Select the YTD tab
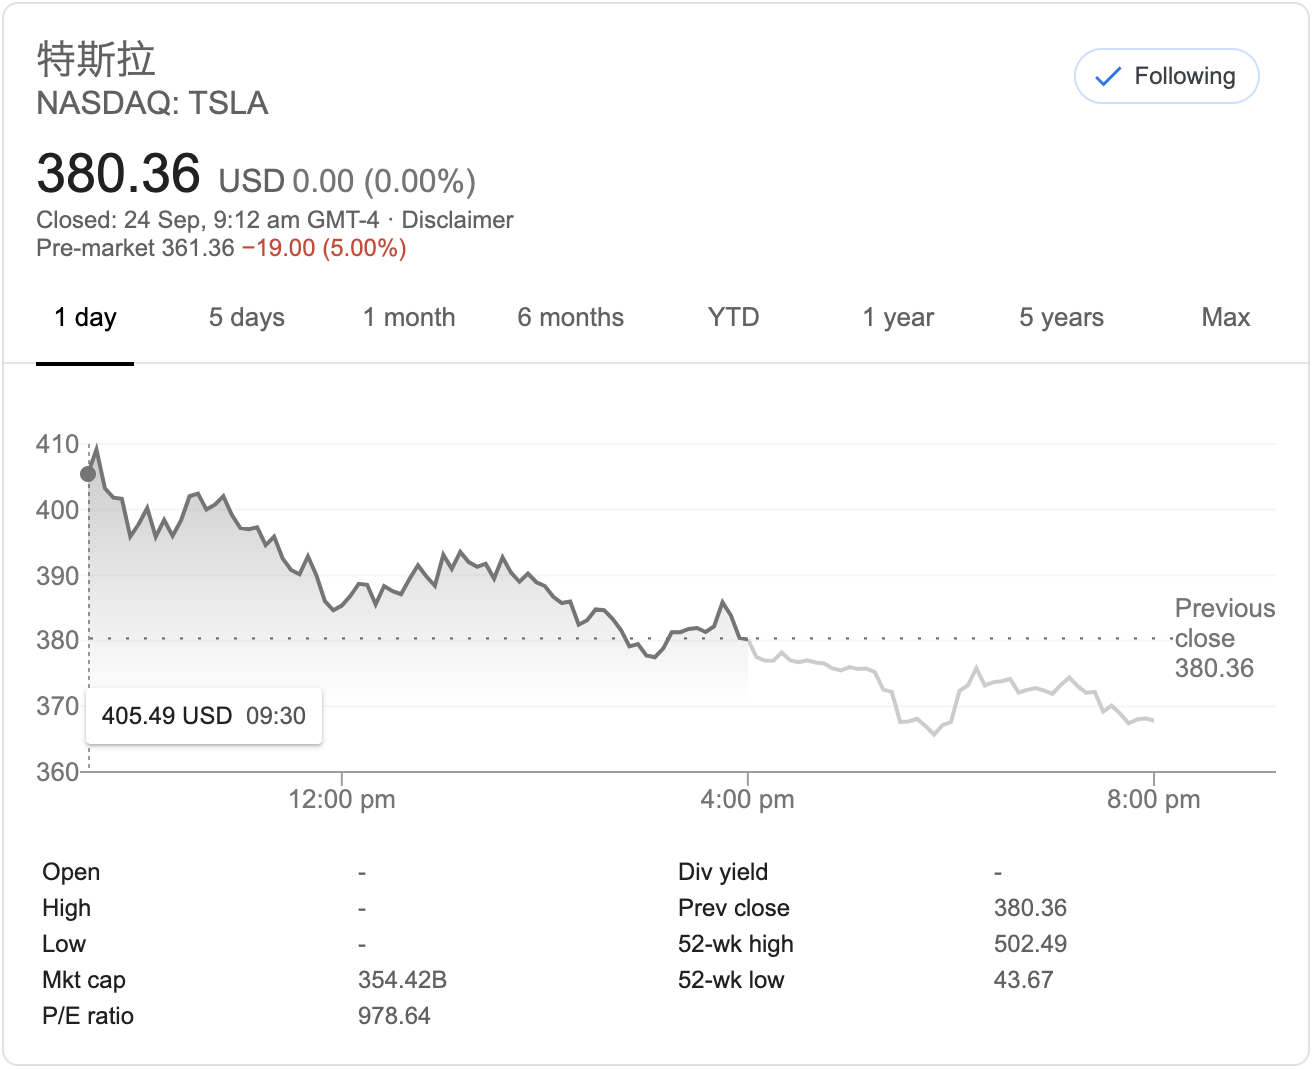 pyautogui.click(x=733, y=318)
